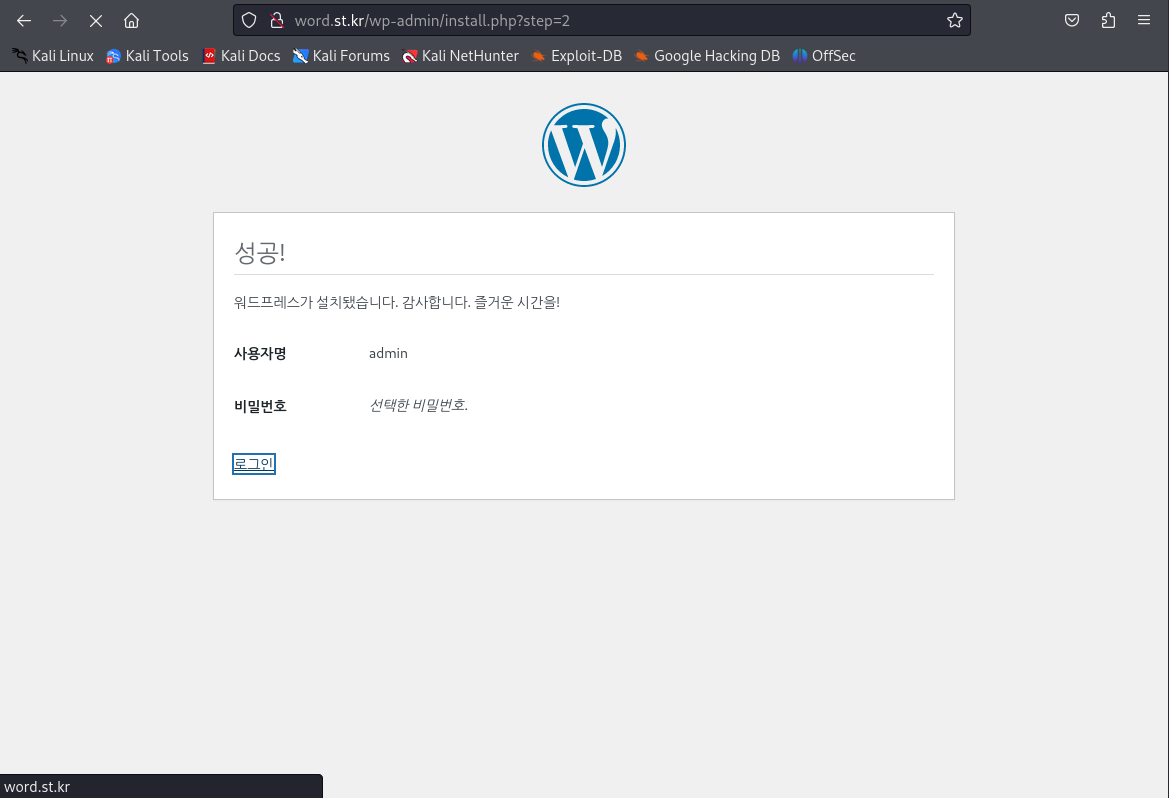Click the 로그인 login button
Image resolution: width=1169 pixels, height=798 pixels.
point(253,464)
